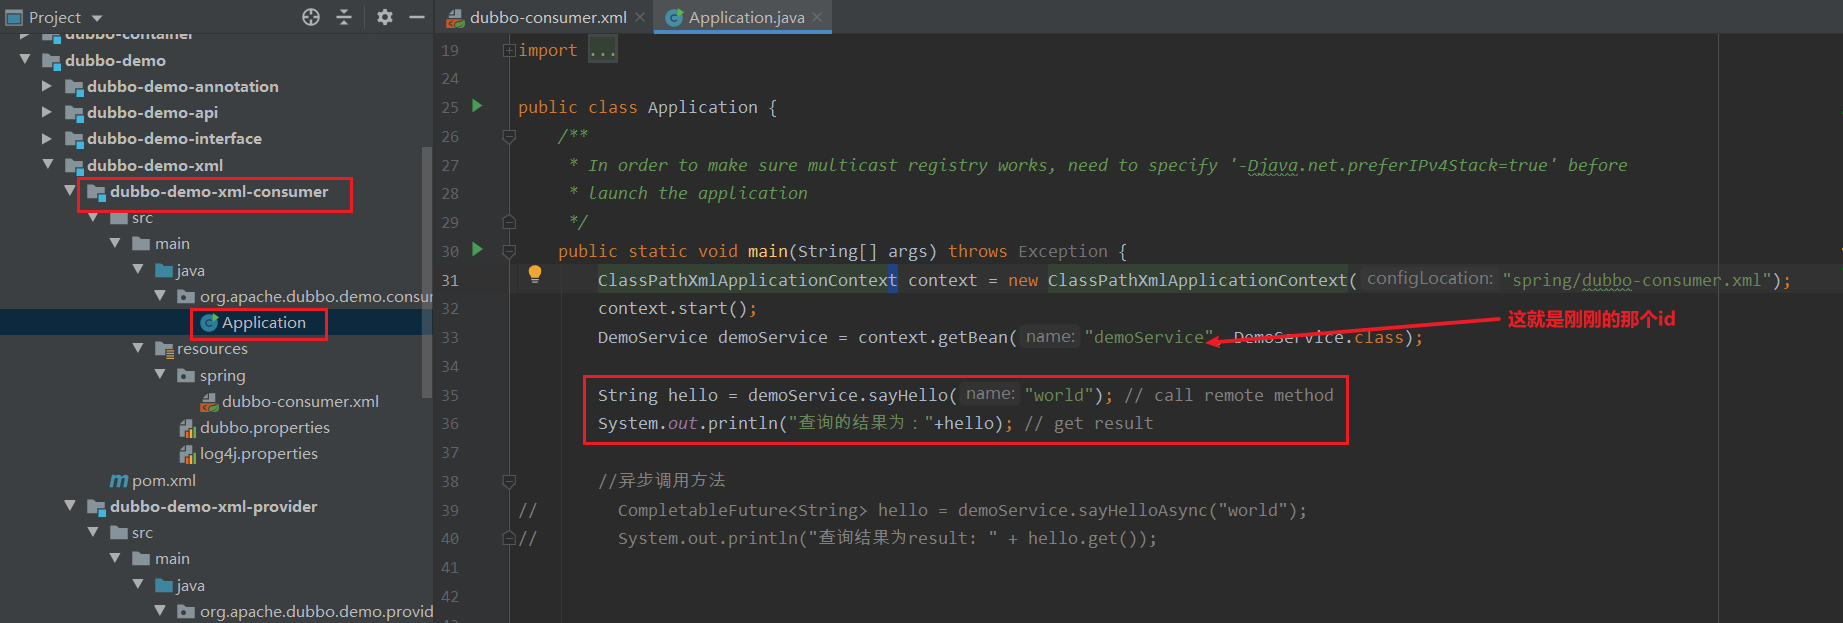Collapse the resources folder node
This screenshot has height=623, width=1843.
click(x=138, y=348)
